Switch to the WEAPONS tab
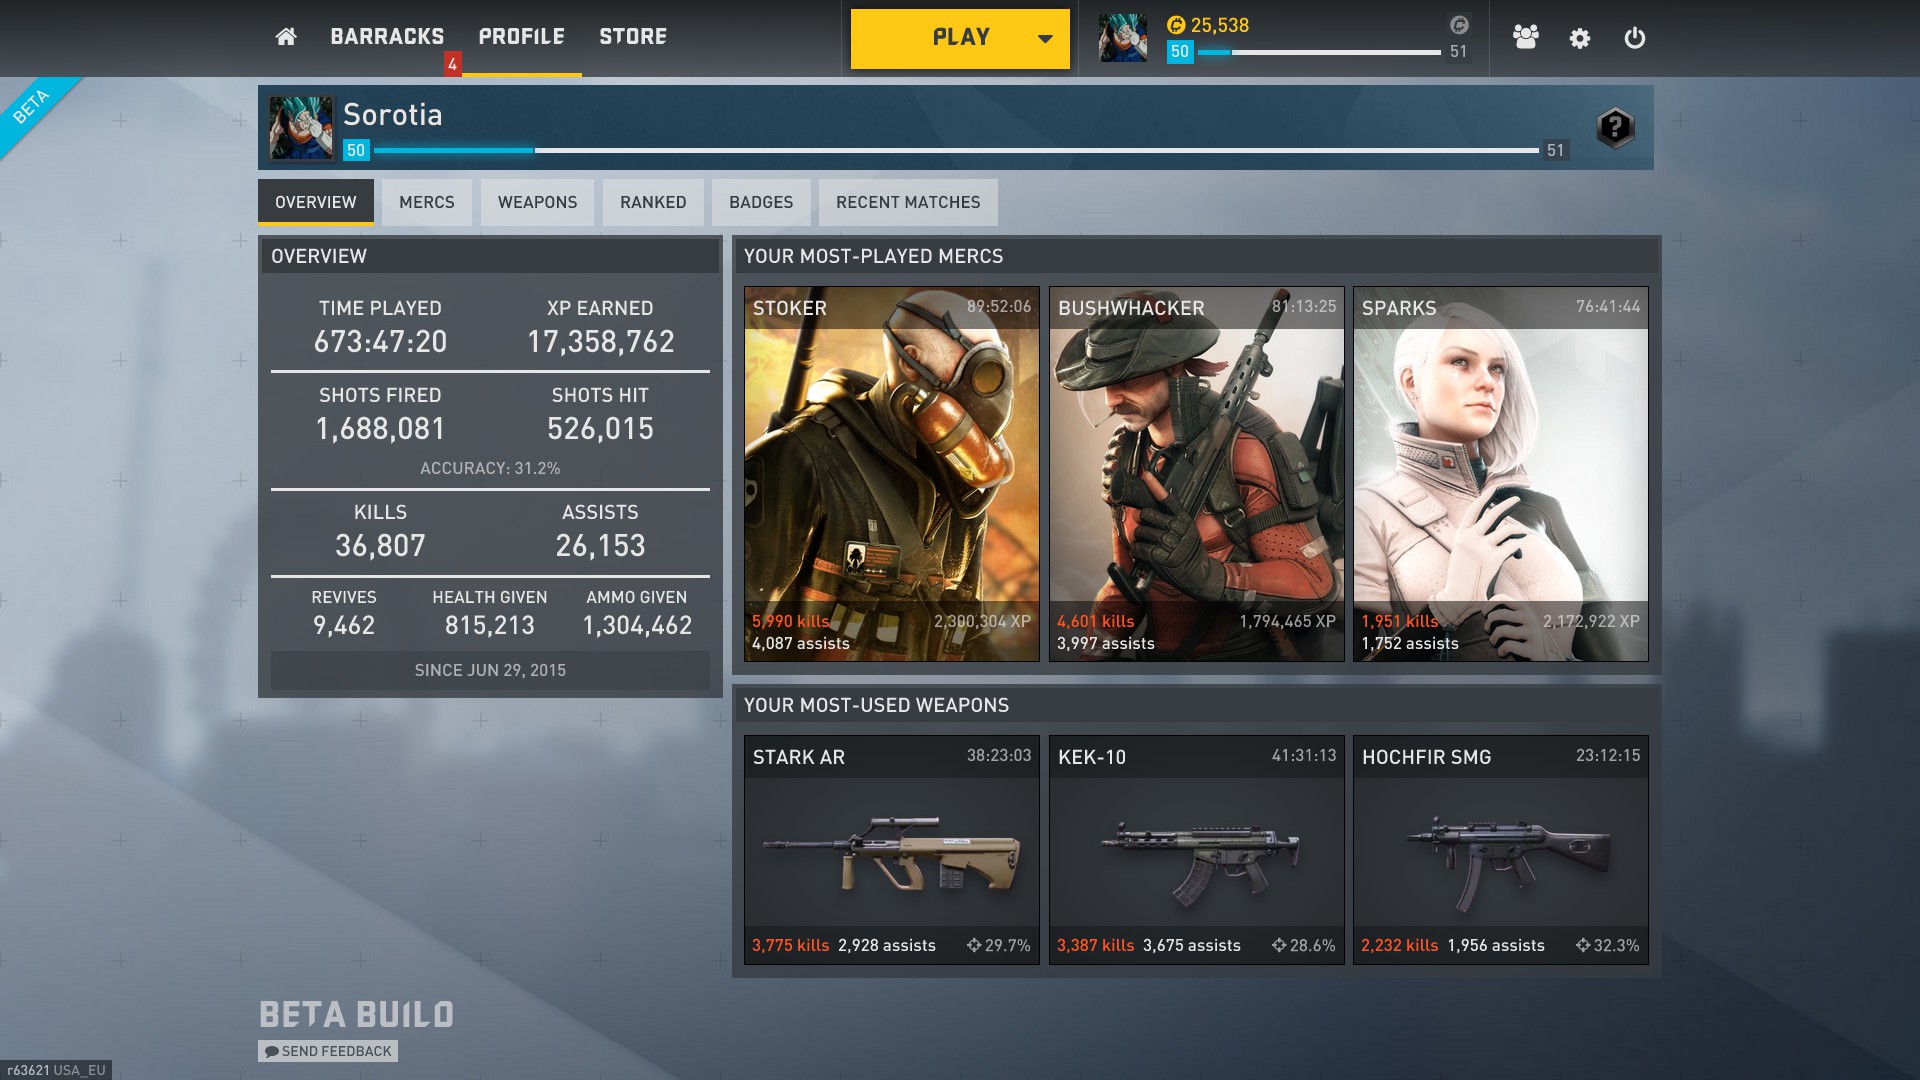 coord(537,202)
